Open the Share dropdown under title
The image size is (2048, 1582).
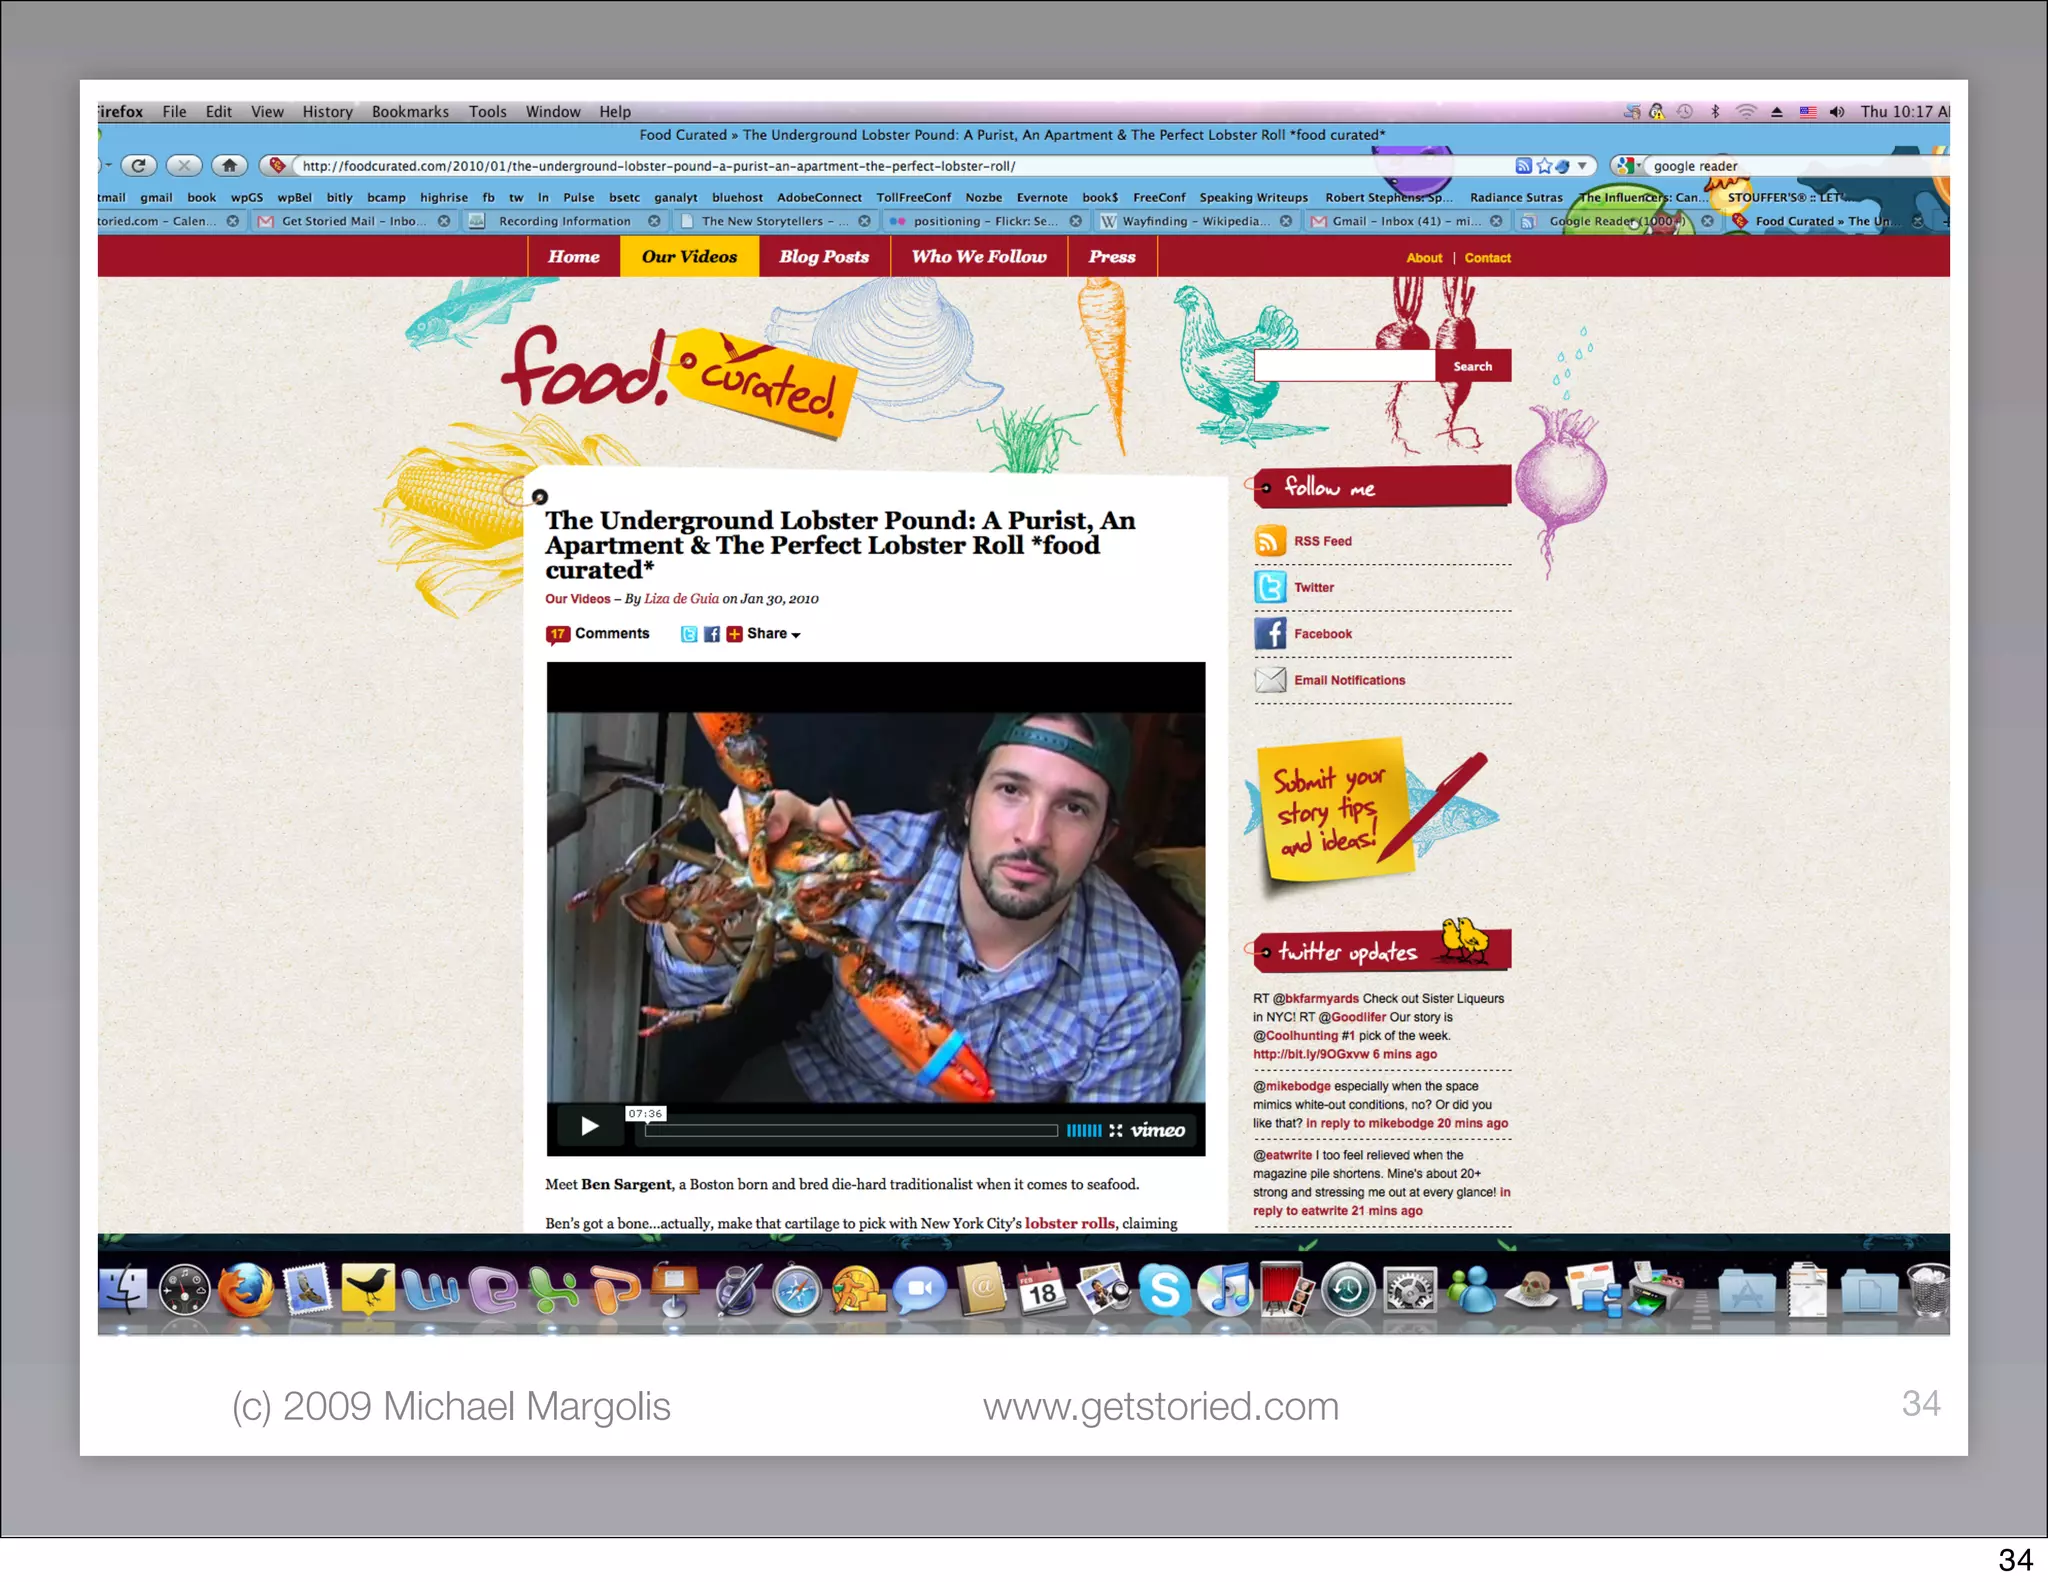pyautogui.click(x=773, y=634)
